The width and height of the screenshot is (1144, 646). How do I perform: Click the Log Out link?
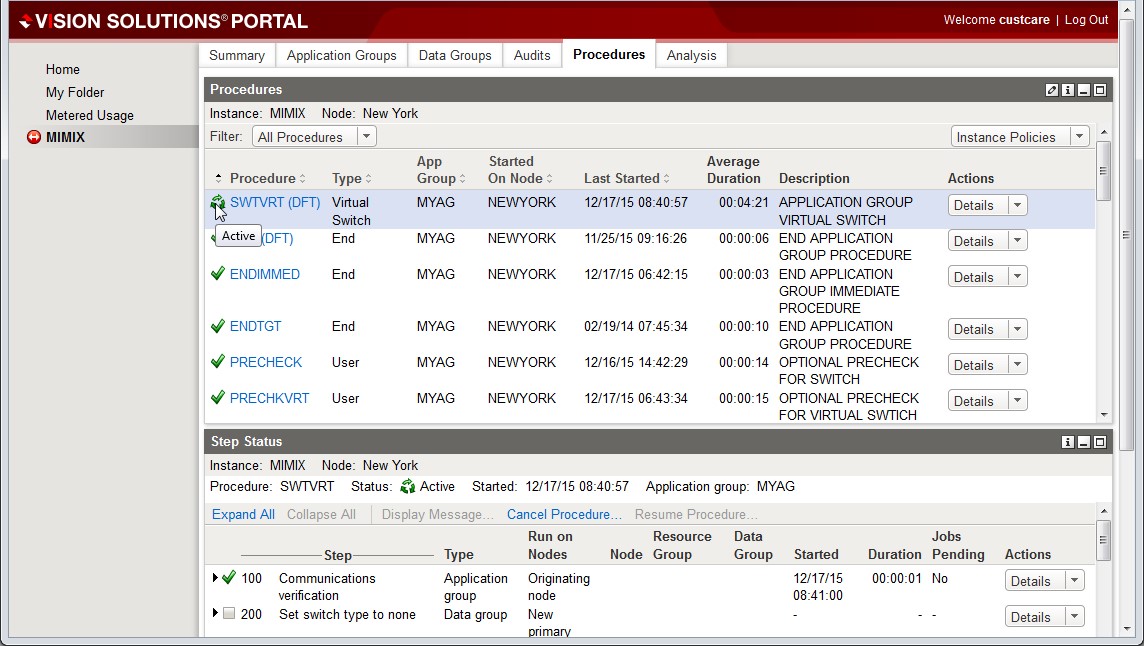click(1086, 20)
